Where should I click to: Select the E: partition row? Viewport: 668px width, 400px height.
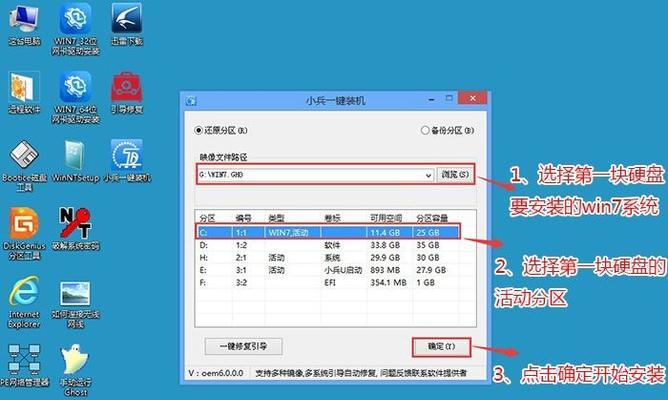coord(328,270)
